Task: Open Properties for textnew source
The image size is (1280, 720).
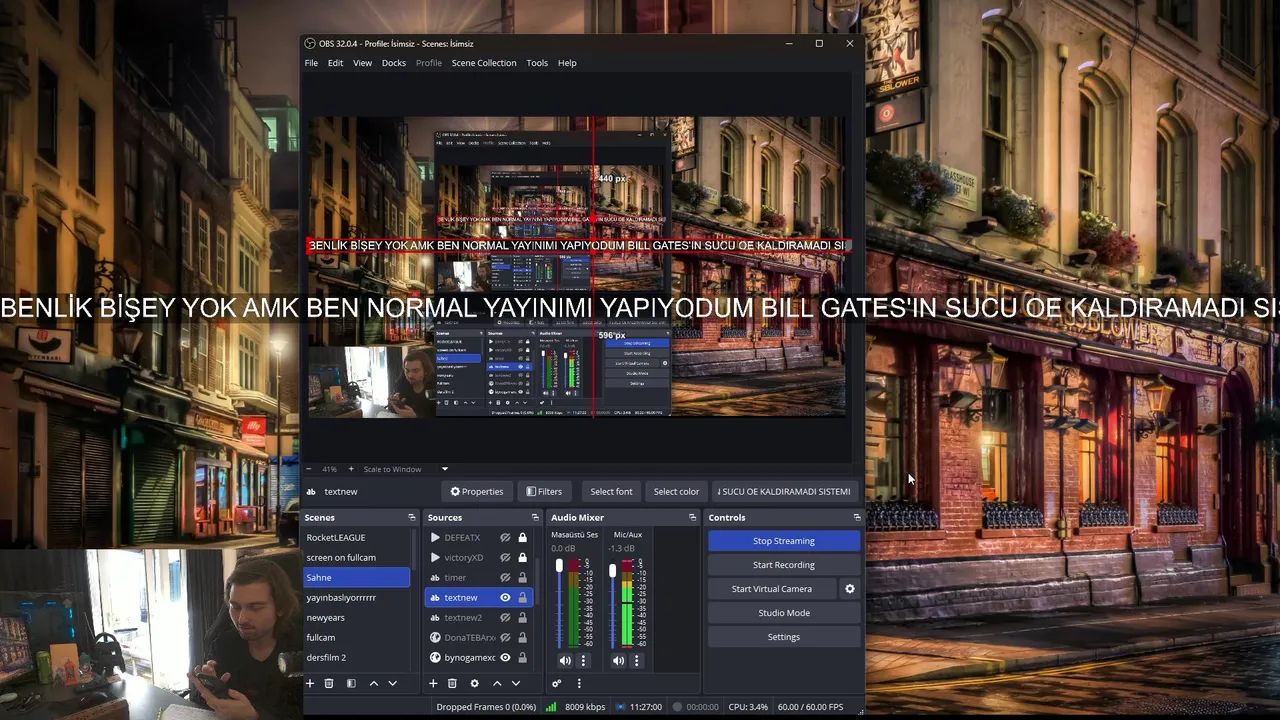Action: tap(477, 491)
